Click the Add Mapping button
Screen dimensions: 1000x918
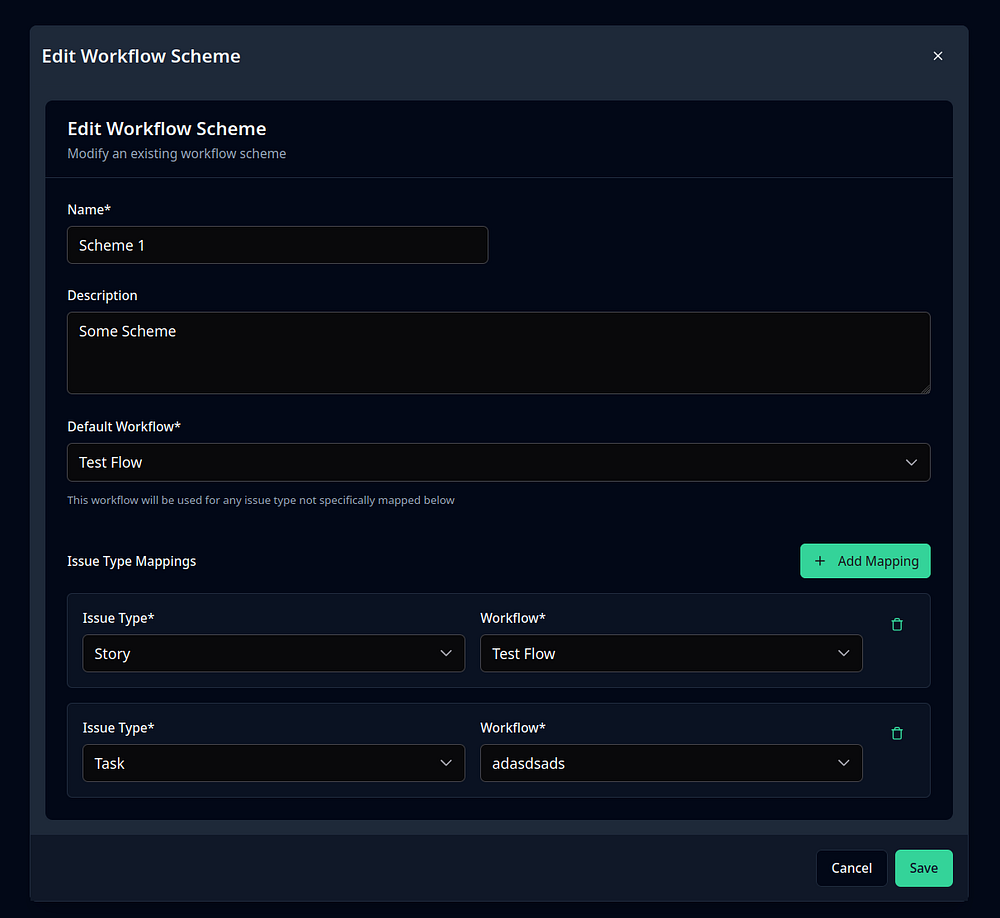pos(865,561)
